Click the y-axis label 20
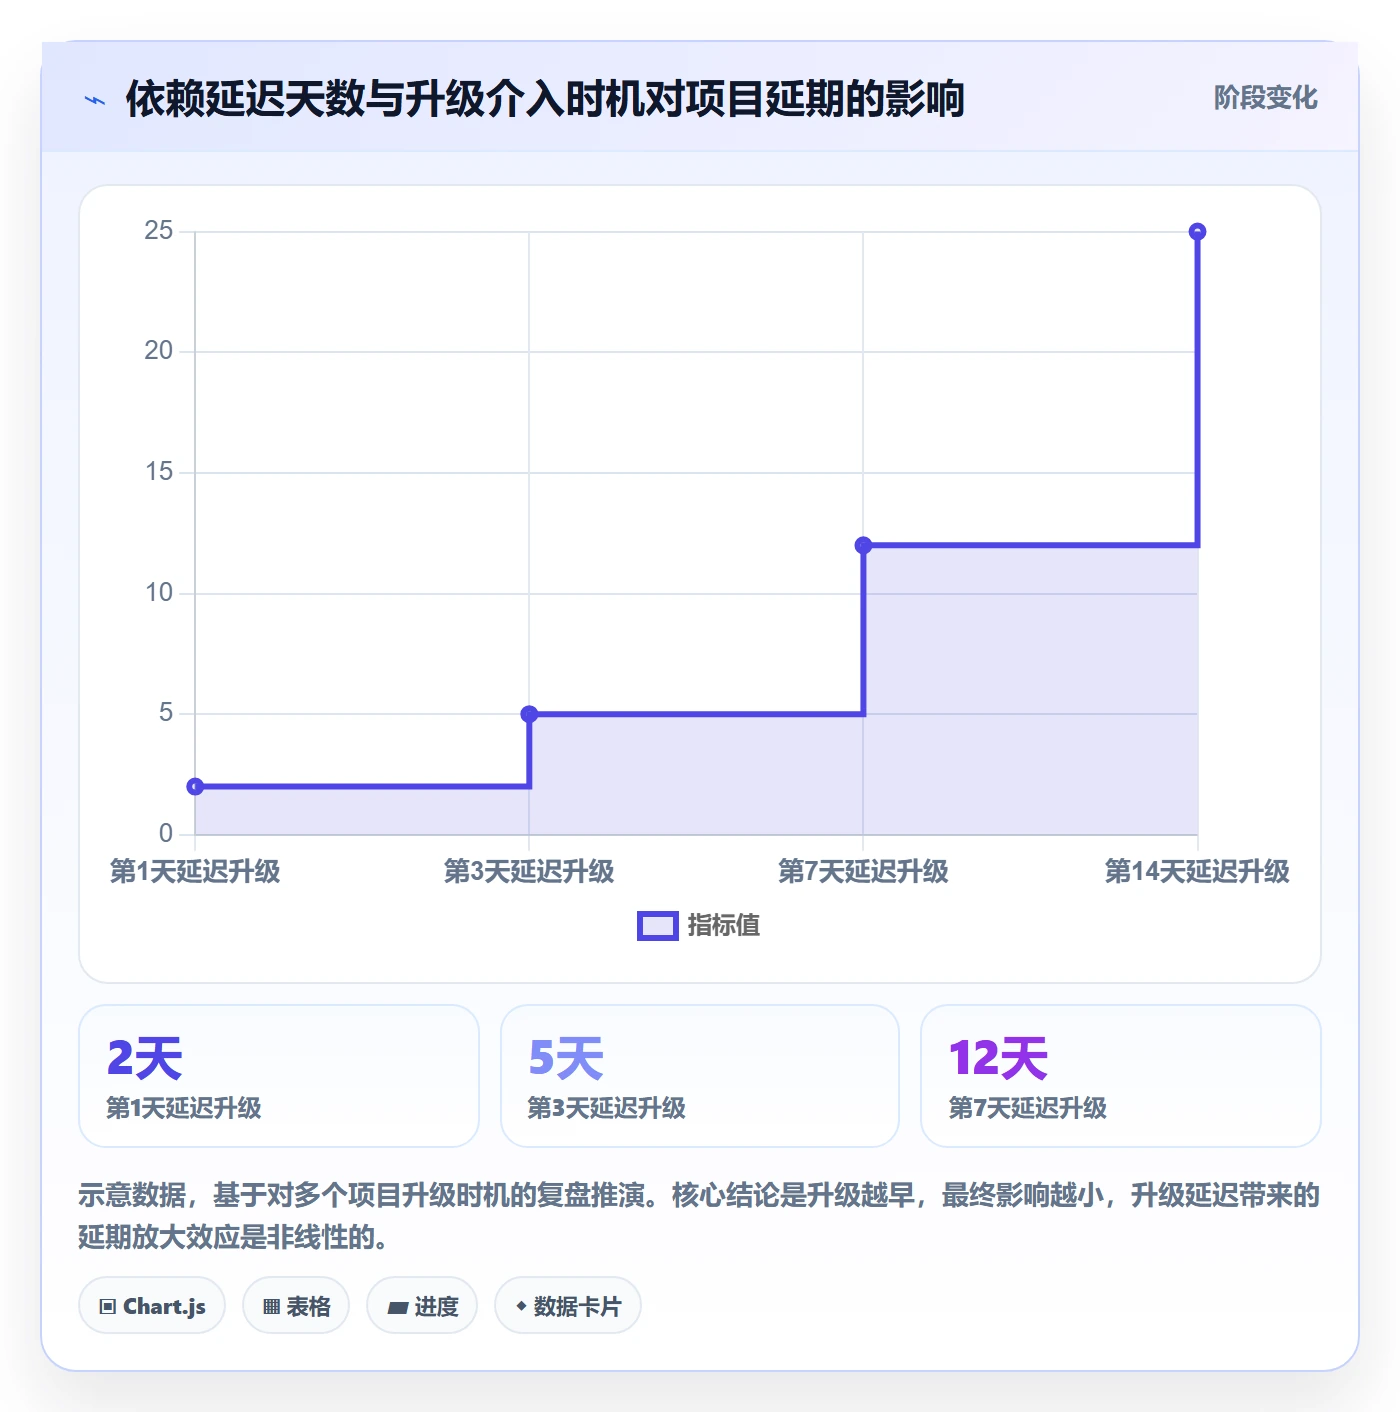This screenshot has height=1412, width=1400. tap(158, 351)
